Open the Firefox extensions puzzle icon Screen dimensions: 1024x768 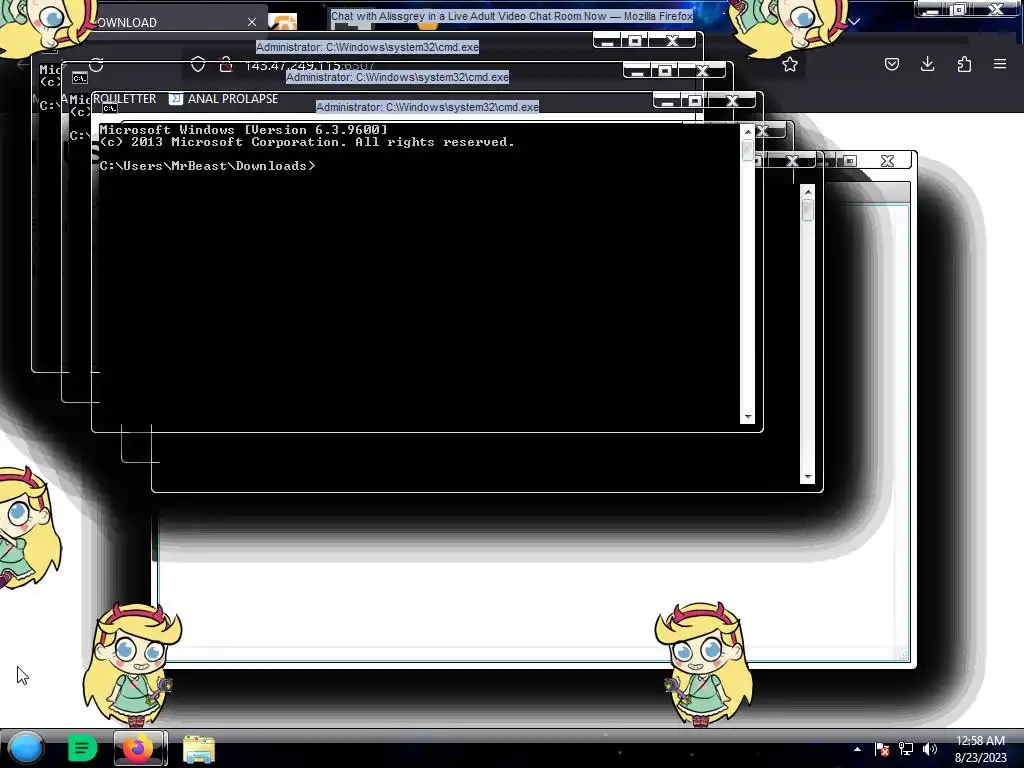pos(964,64)
